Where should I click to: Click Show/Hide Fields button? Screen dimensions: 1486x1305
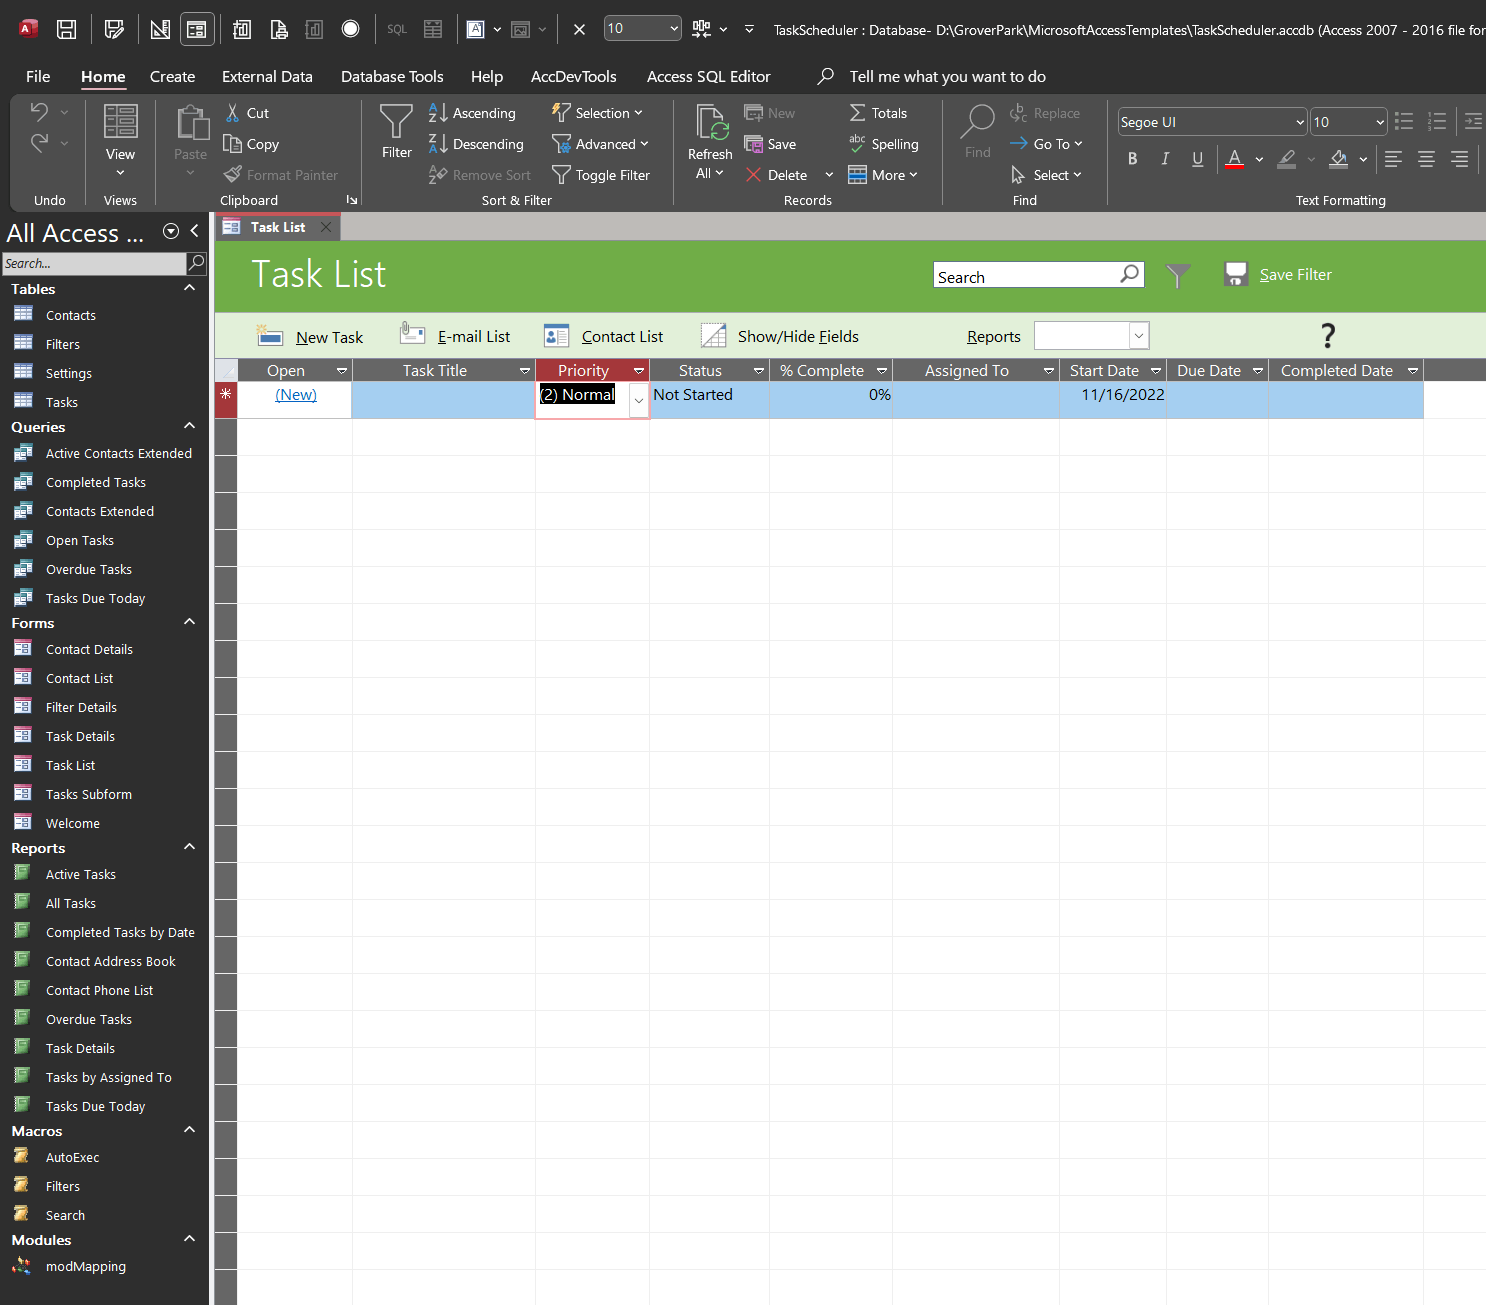click(x=780, y=336)
